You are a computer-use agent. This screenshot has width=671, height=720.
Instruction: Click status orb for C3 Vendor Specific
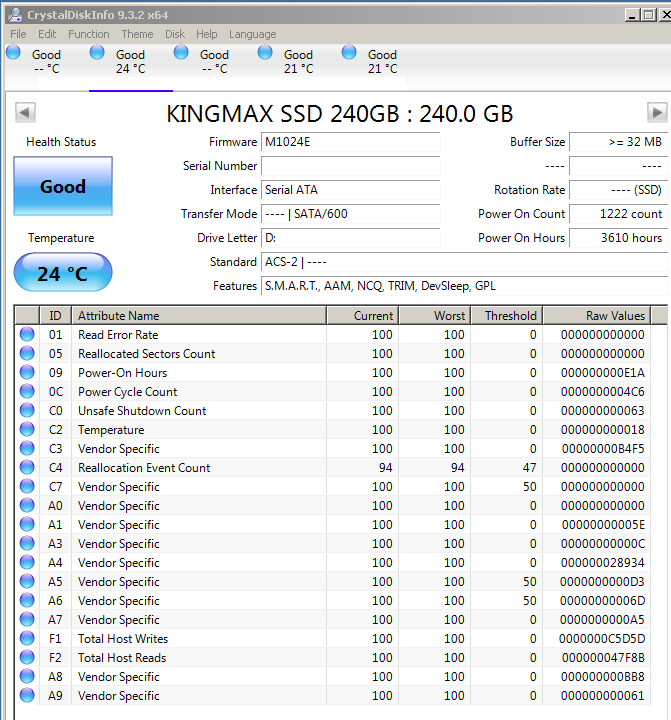point(27,448)
